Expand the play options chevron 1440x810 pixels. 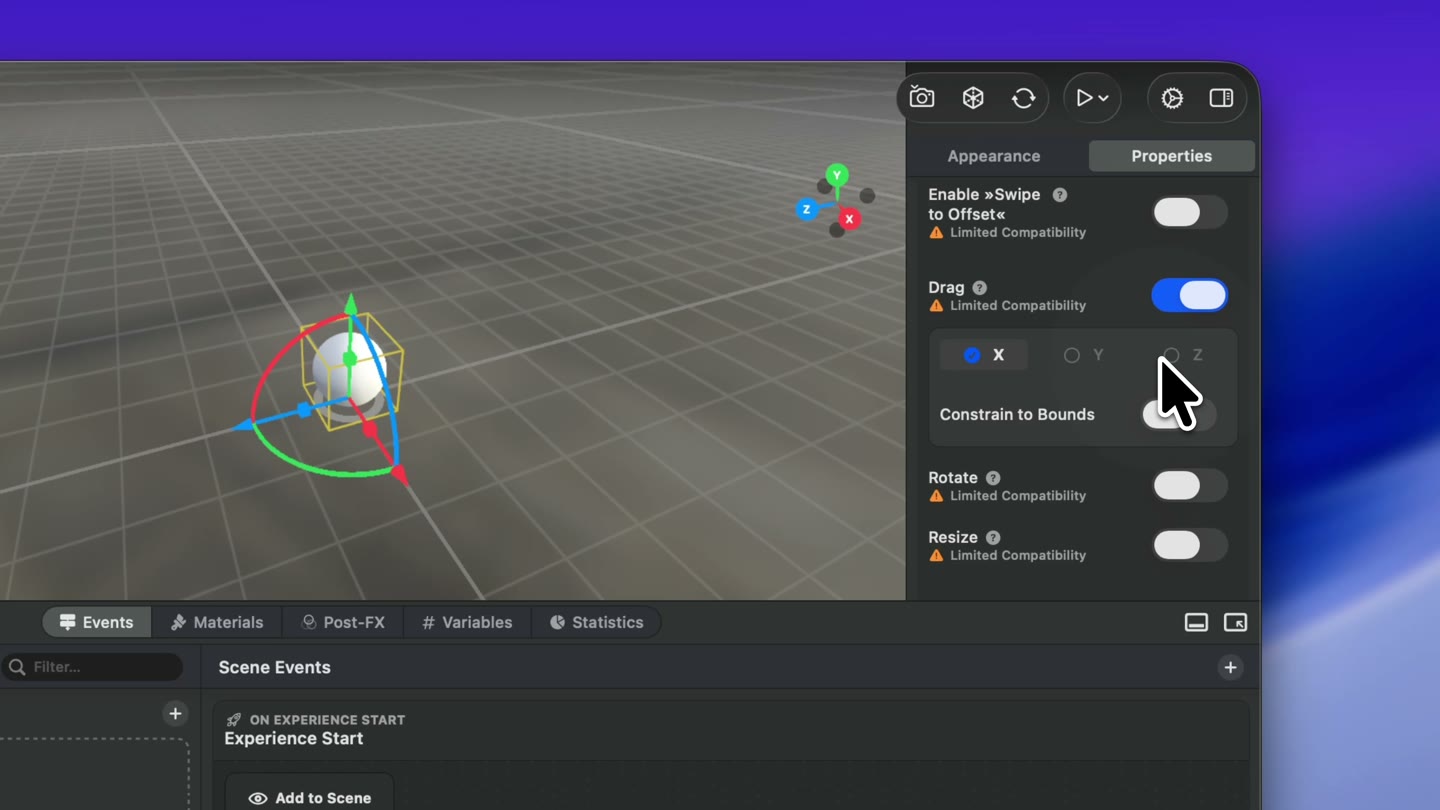(x=1104, y=98)
